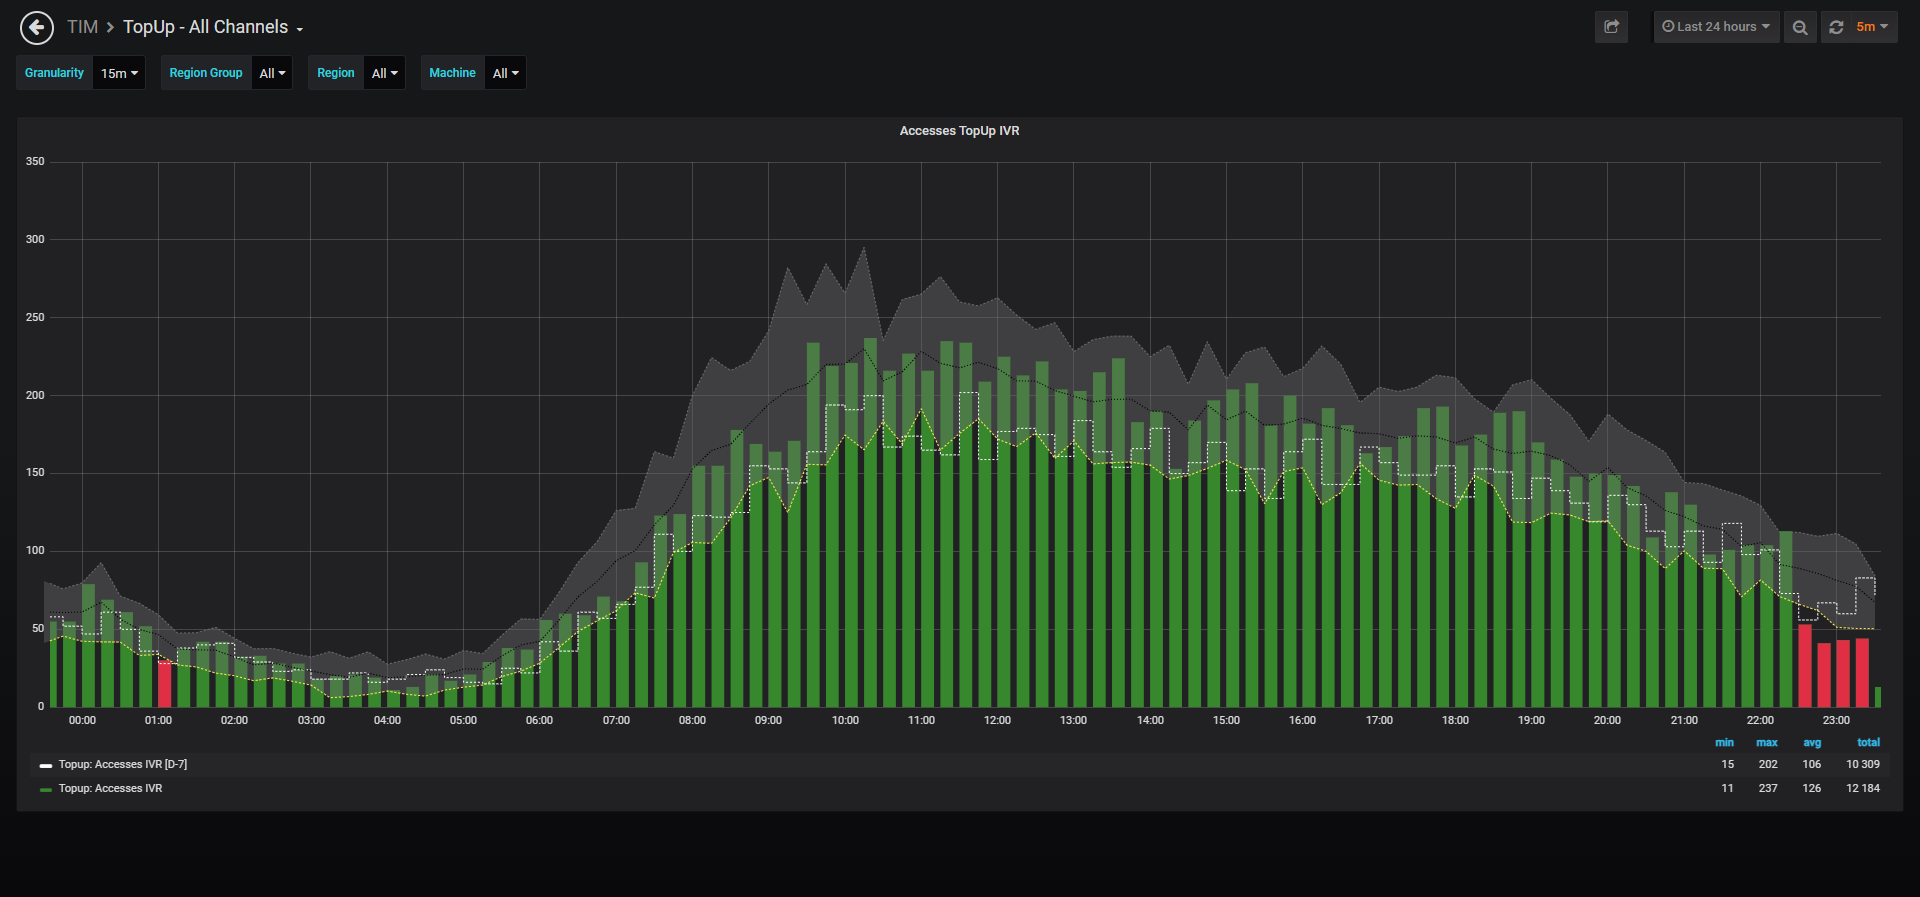Viewport: 1920px width, 897px height.
Task: Open the share dashboard icon
Action: pyautogui.click(x=1611, y=27)
